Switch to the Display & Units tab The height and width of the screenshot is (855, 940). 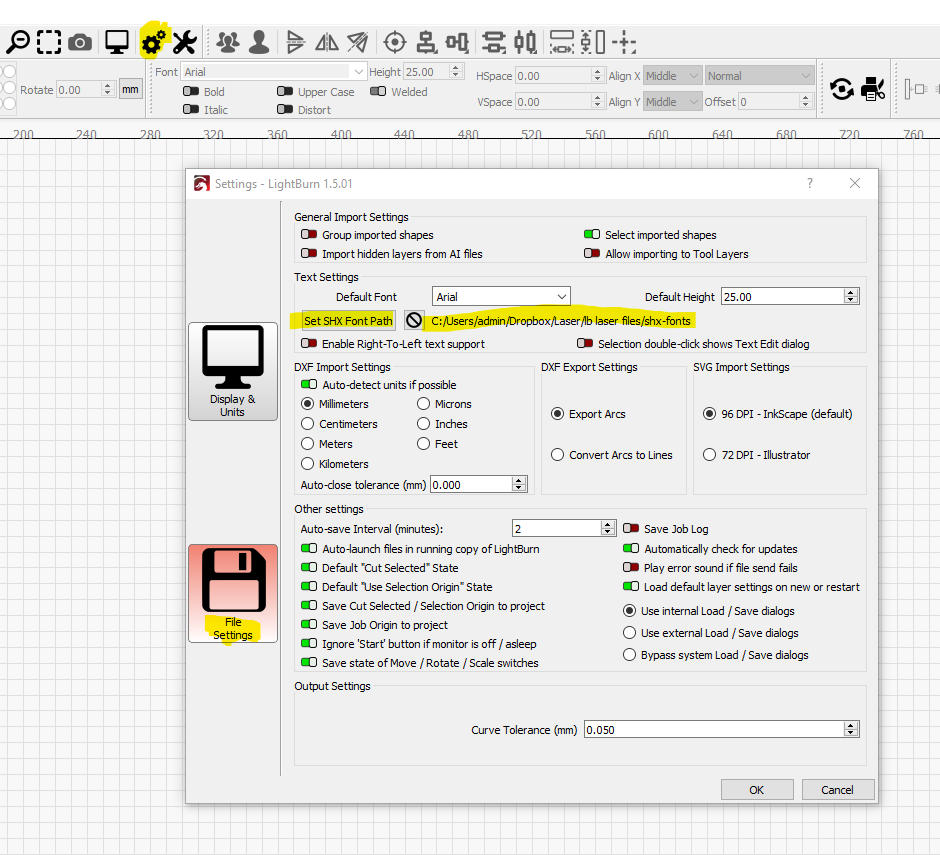coord(233,371)
